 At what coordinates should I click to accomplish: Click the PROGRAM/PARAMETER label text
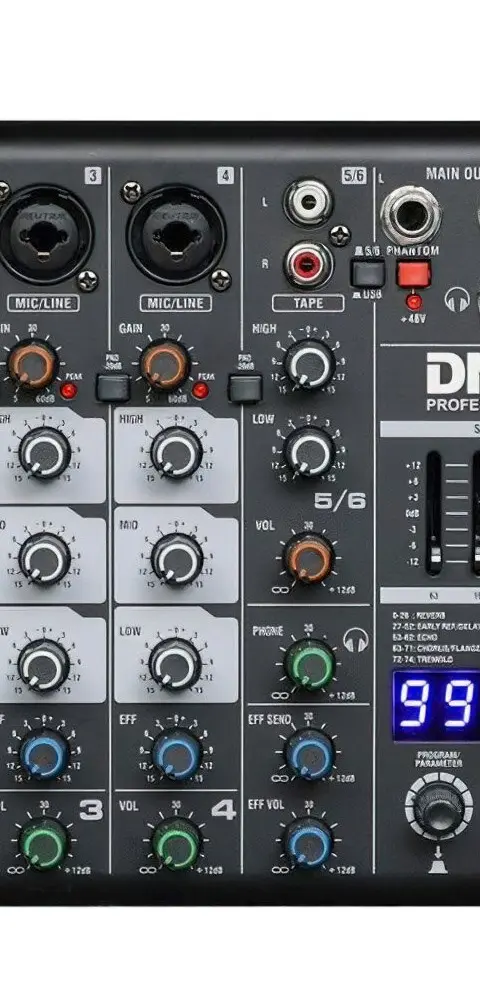click(x=439, y=759)
